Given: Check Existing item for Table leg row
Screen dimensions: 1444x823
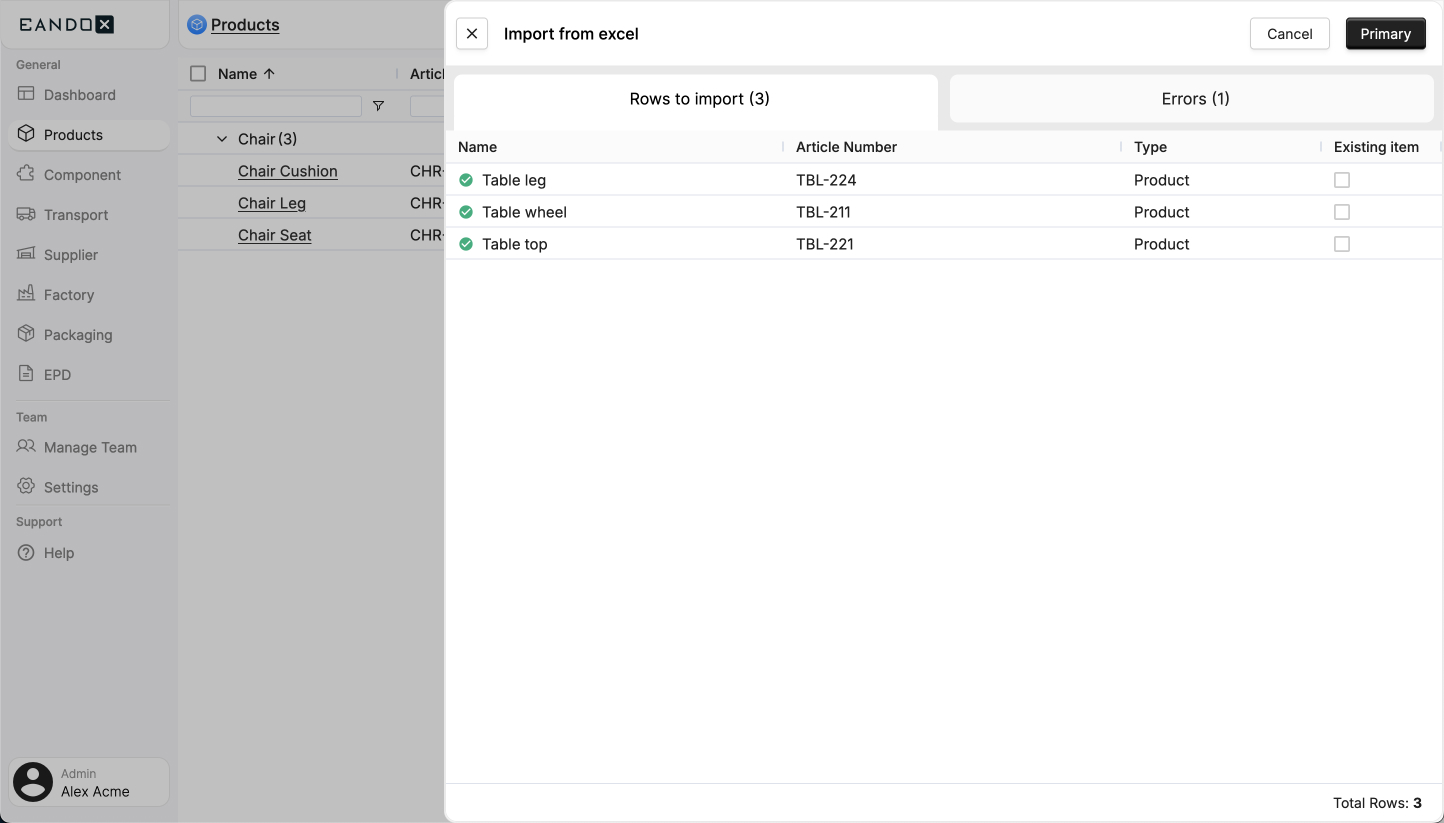Looking at the screenshot, I should (1341, 180).
